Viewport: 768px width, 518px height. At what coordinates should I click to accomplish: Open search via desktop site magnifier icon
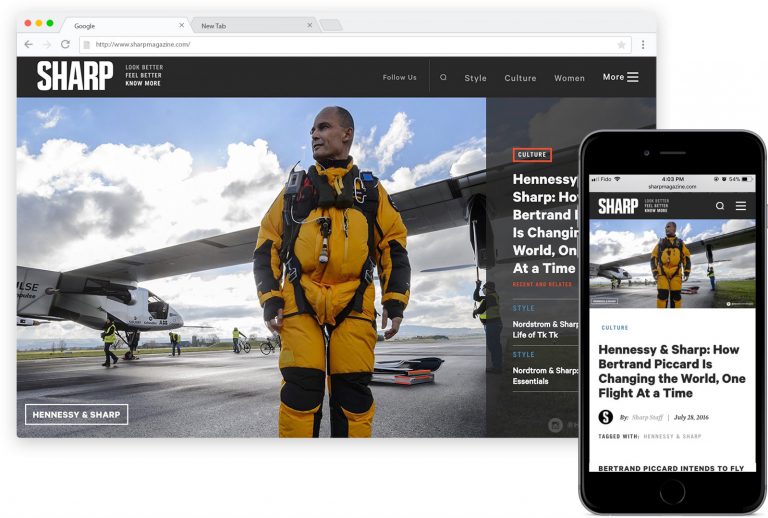tap(443, 77)
